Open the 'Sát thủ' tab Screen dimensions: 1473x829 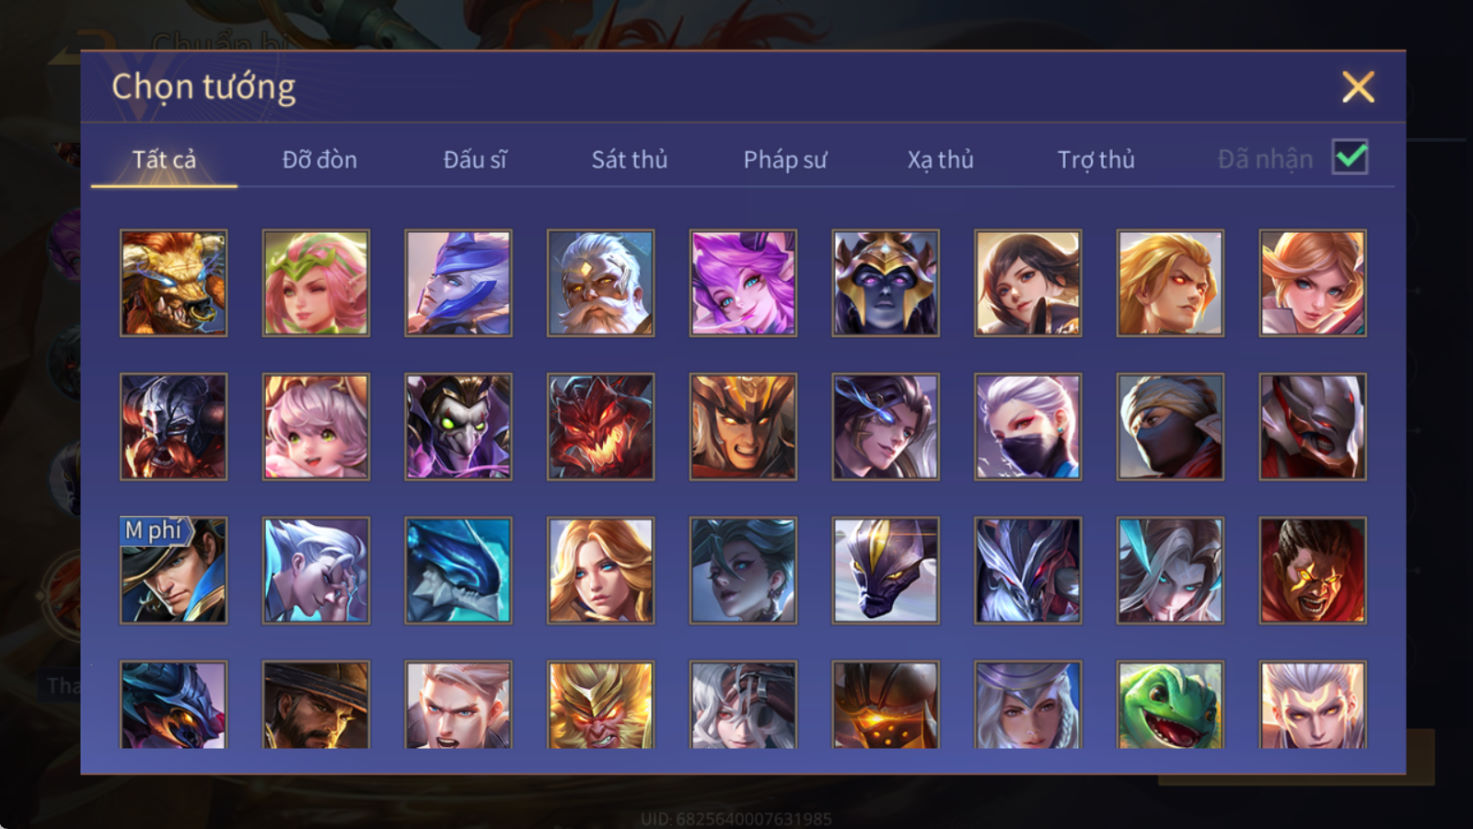629,159
